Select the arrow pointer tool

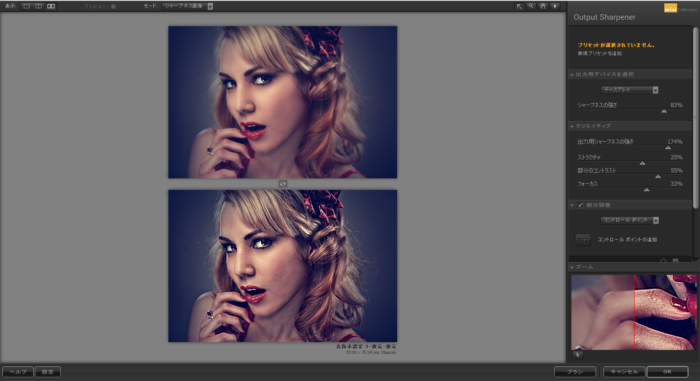pos(519,6)
